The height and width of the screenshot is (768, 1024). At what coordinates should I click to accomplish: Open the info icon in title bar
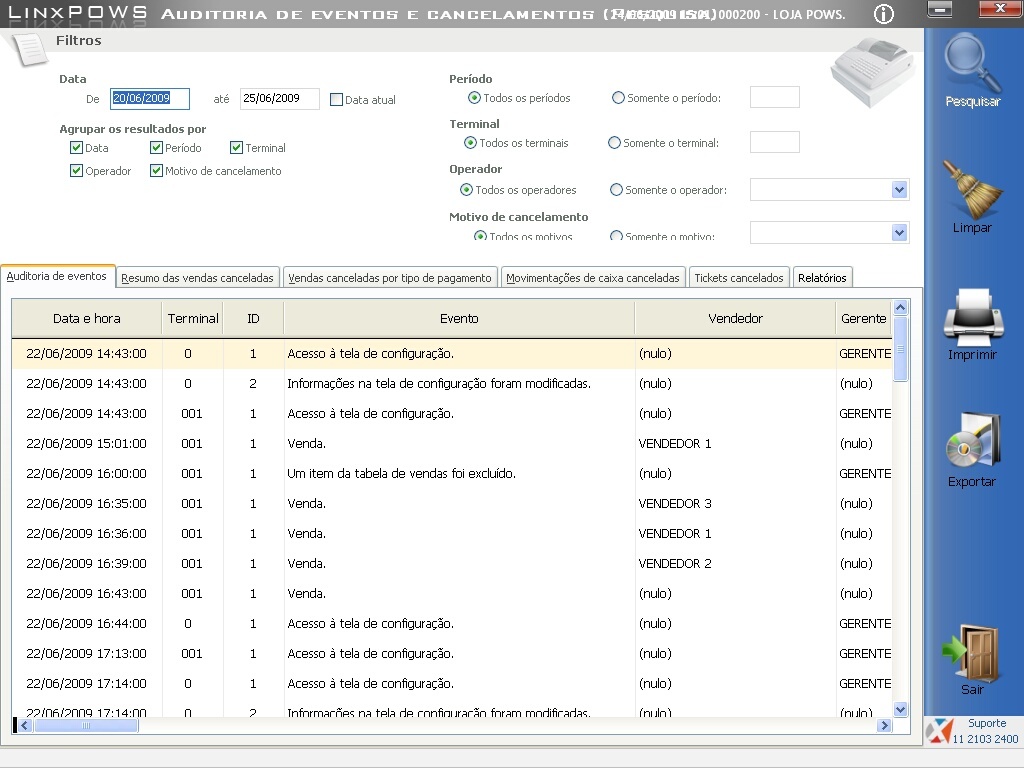pyautogui.click(x=884, y=14)
